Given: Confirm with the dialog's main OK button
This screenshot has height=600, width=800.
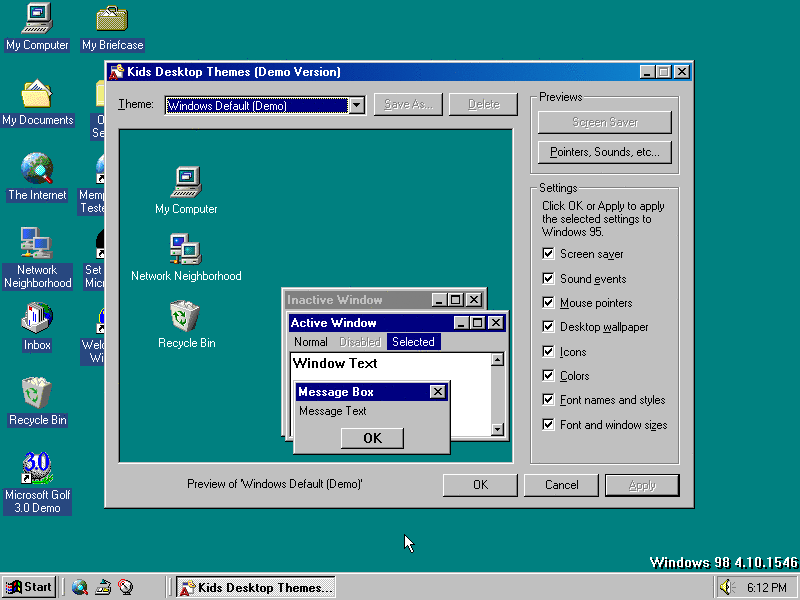Looking at the screenshot, I should point(480,485).
